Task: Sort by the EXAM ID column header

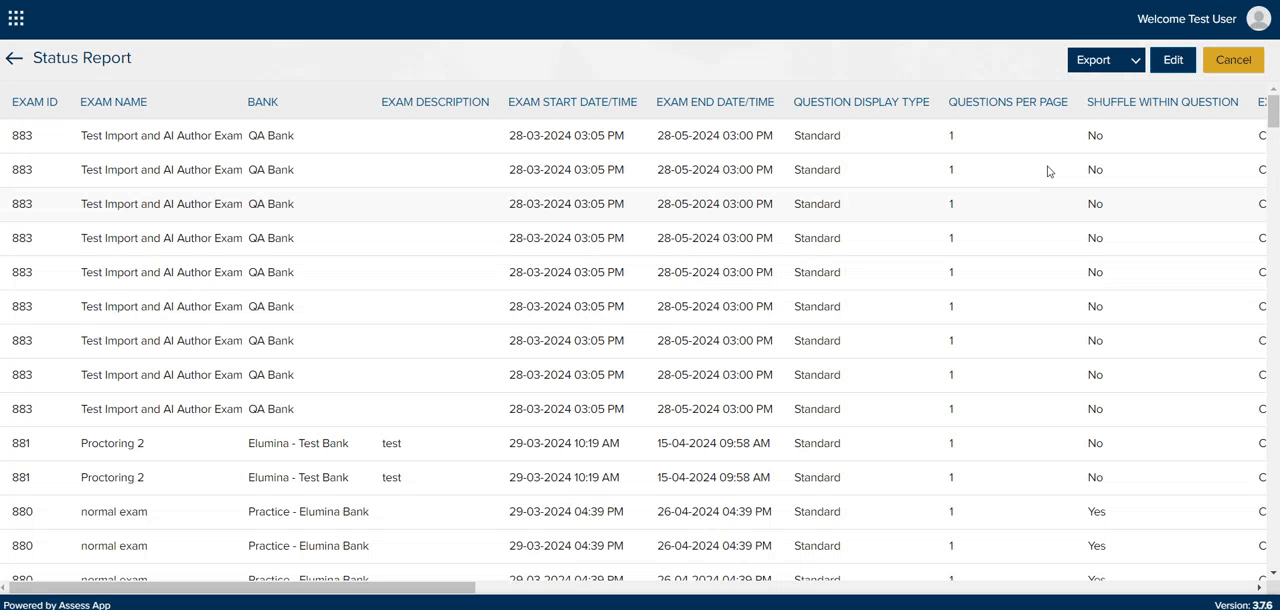Action: 35,102
